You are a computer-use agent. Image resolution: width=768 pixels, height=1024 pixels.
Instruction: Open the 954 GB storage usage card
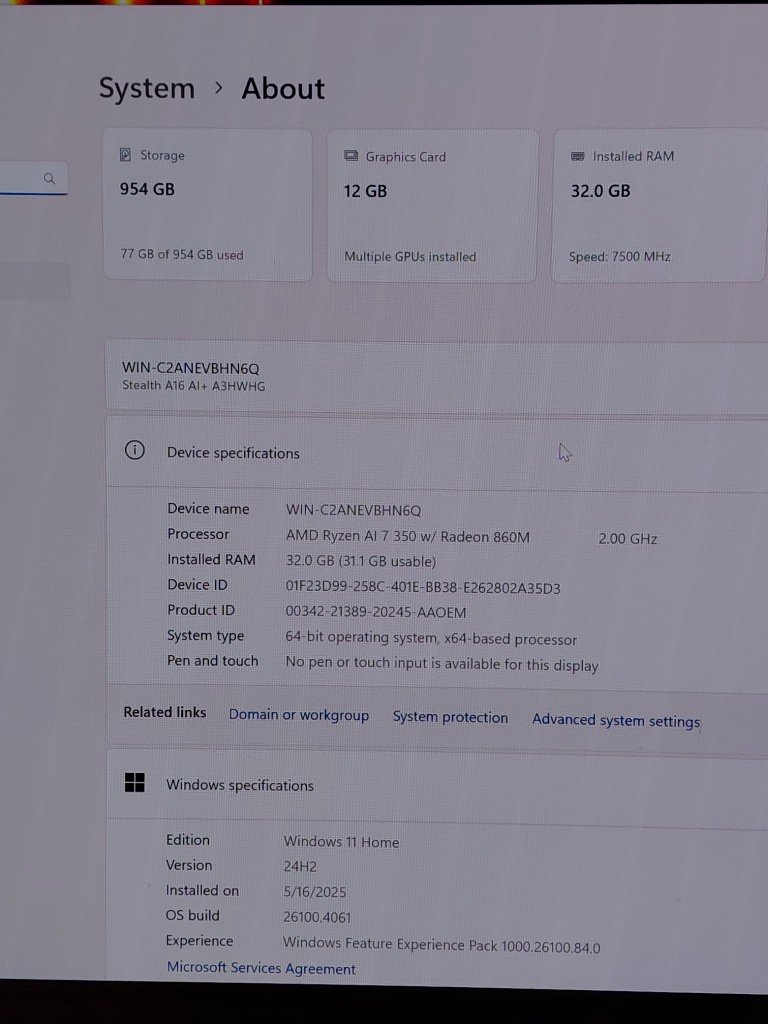[x=207, y=205]
